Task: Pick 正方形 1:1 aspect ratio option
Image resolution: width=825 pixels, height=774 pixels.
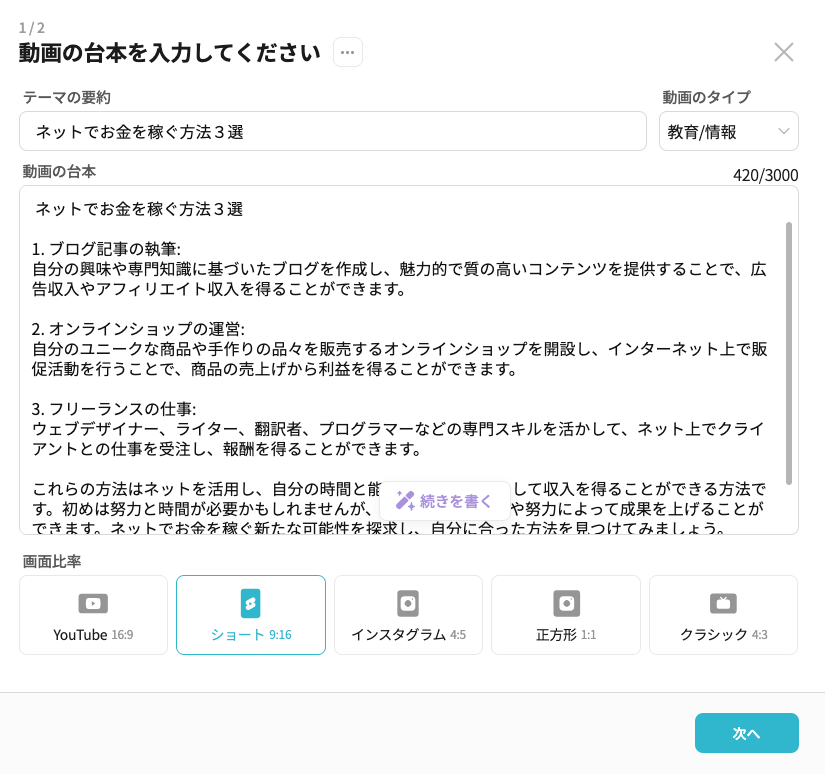Action: click(566, 634)
